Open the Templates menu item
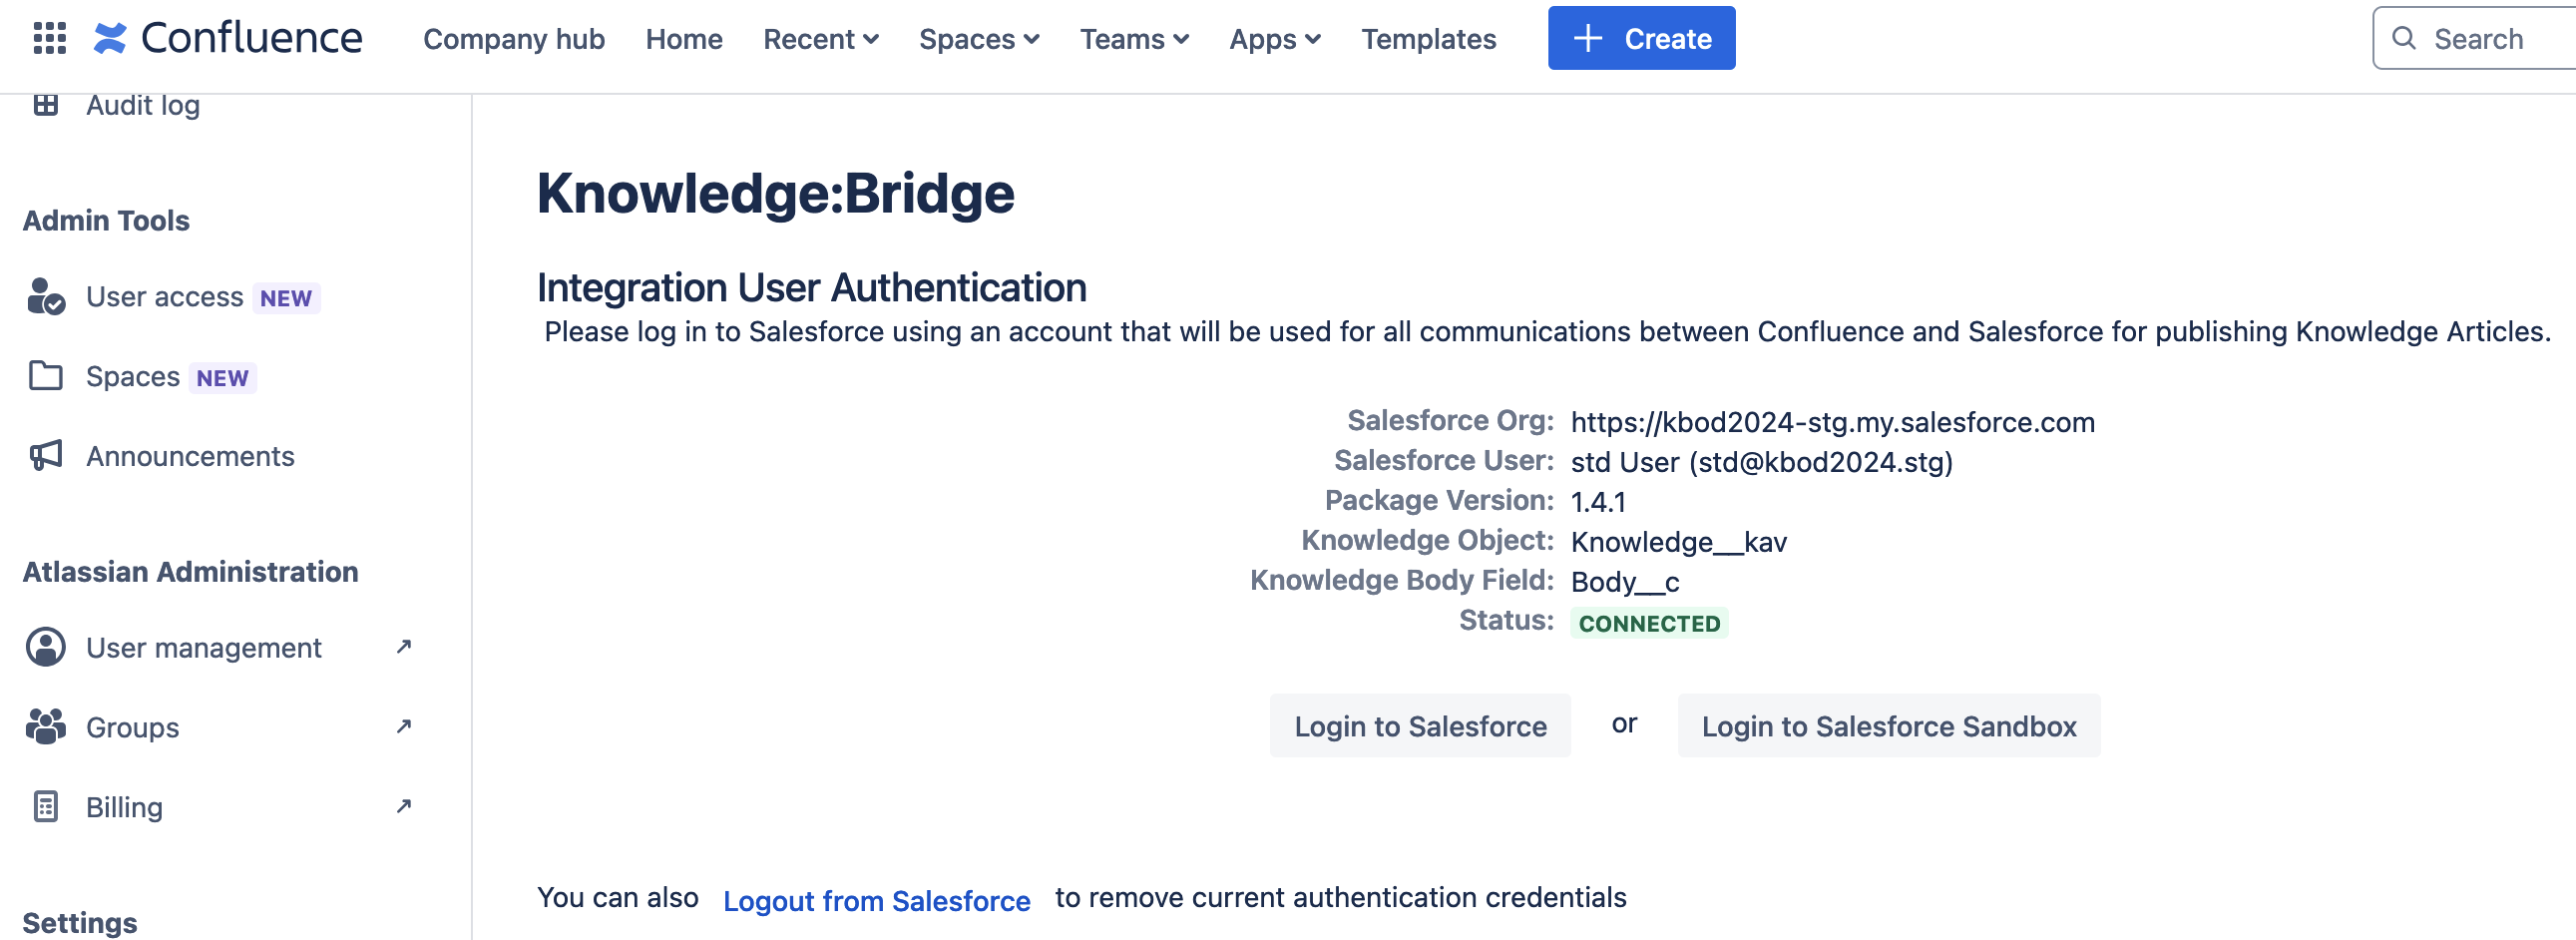The width and height of the screenshot is (2576, 940). coord(1427,39)
